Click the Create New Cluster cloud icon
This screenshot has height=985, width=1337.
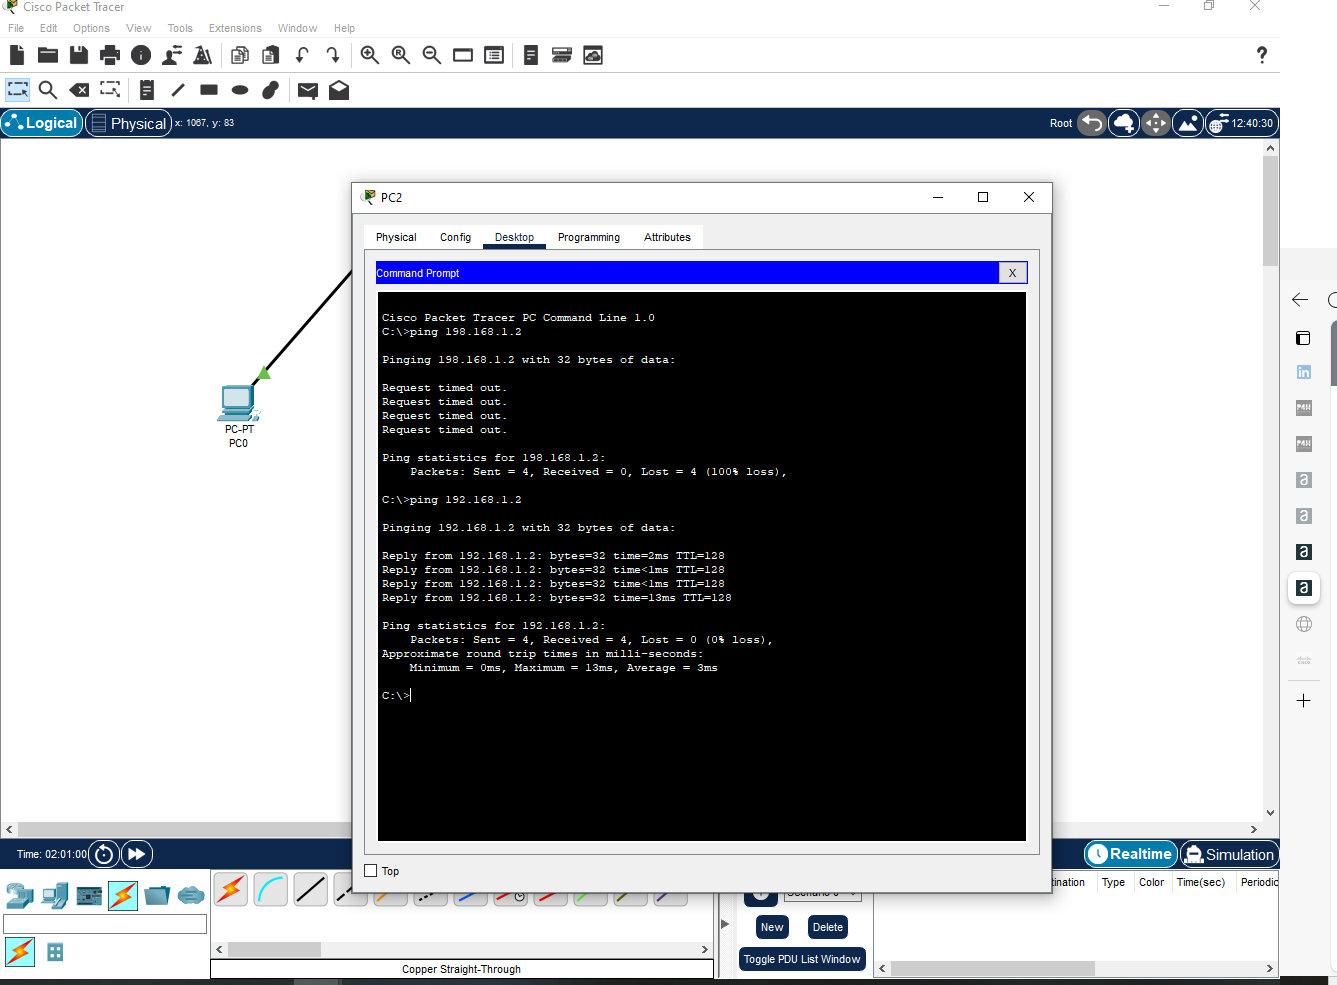pyautogui.click(x=1124, y=123)
